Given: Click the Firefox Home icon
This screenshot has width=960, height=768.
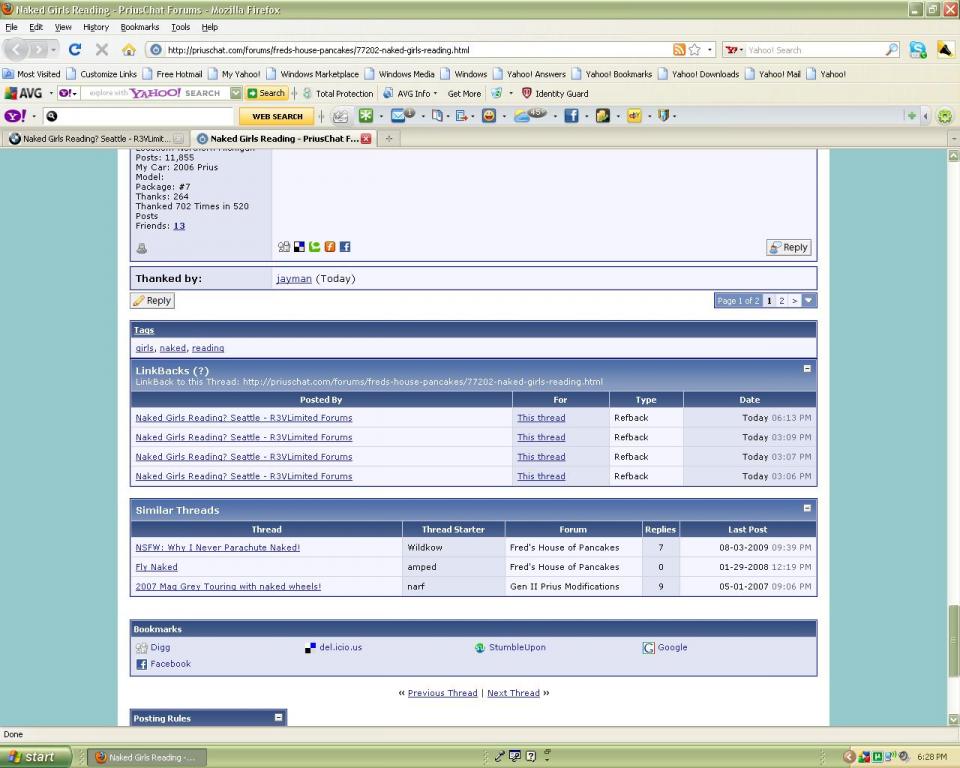Looking at the screenshot, I should pyautogui.click(x=128, y=50).
